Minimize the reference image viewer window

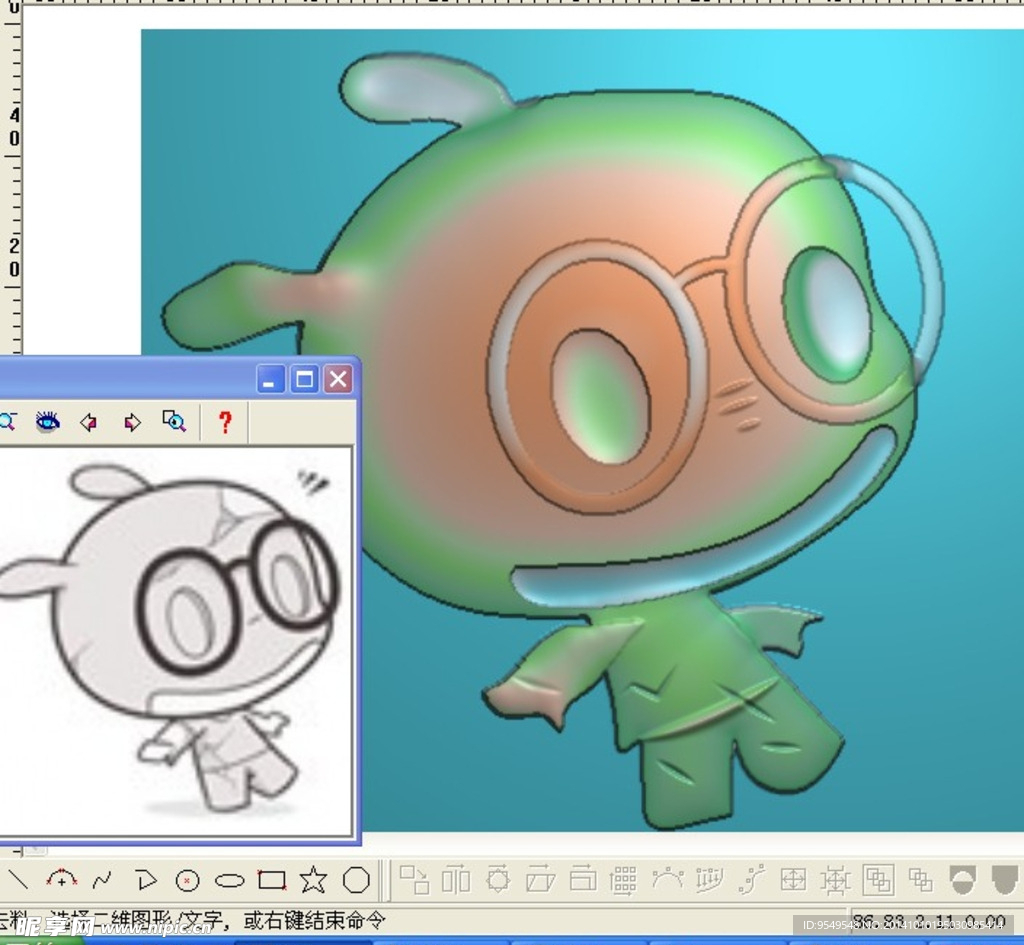271,379
